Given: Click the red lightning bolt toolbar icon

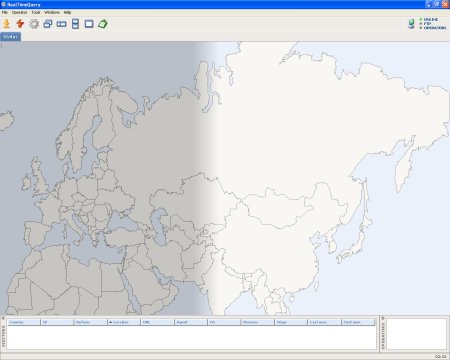Looking at the screenshot, I should point(20,24).
